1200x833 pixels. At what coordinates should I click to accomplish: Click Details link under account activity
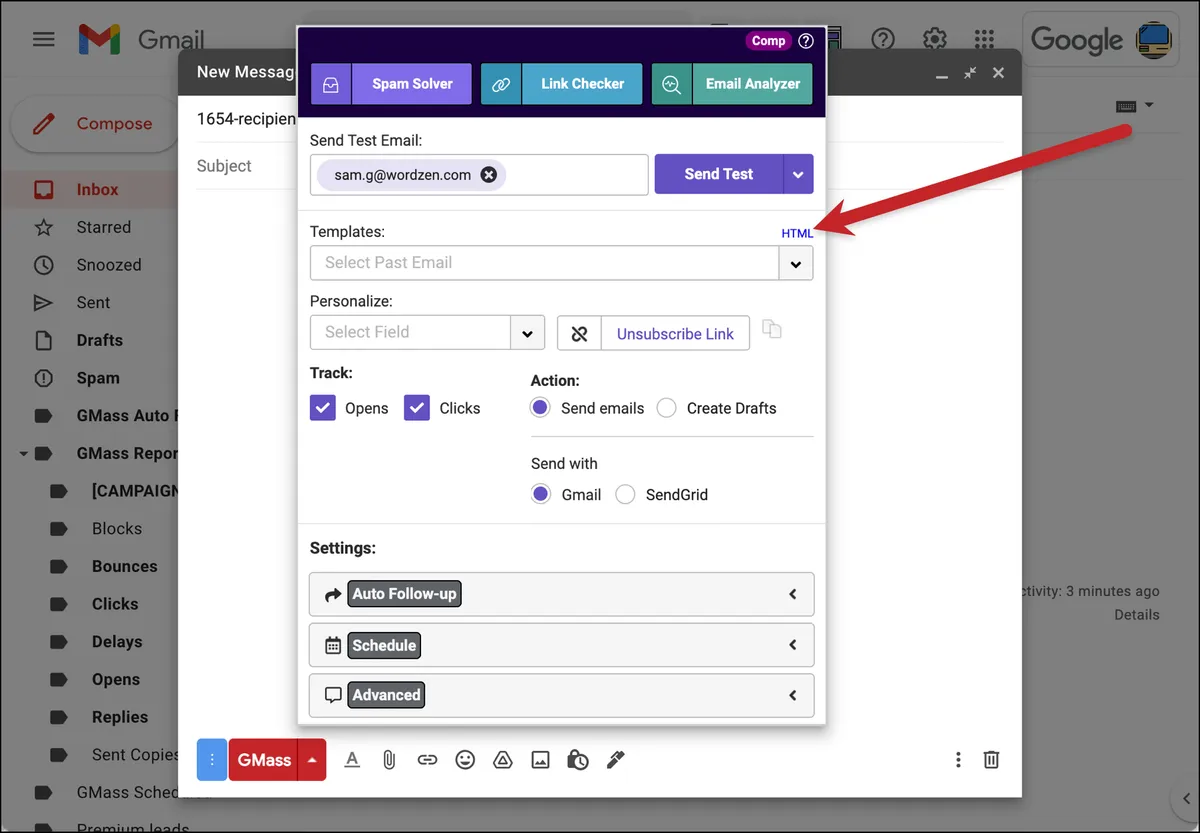1137,615
